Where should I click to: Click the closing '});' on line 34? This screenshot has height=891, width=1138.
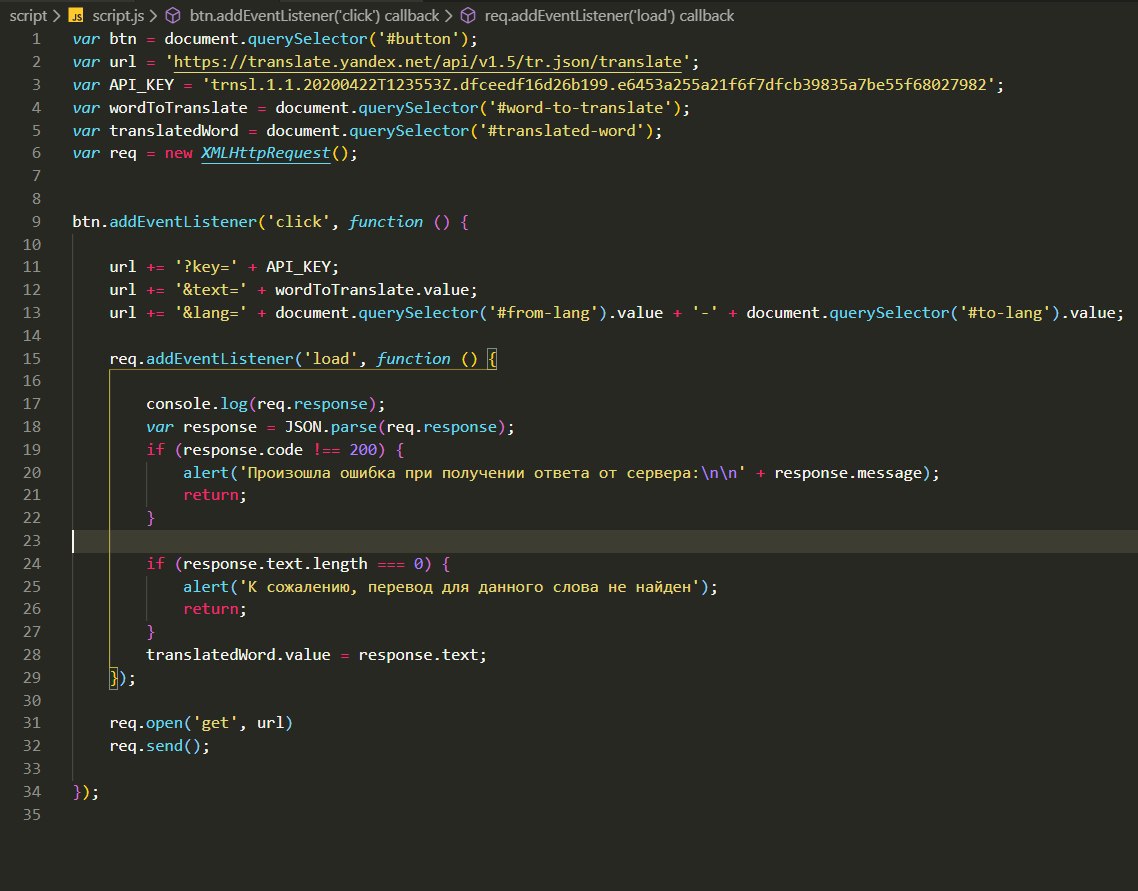(x=86, y=792)
